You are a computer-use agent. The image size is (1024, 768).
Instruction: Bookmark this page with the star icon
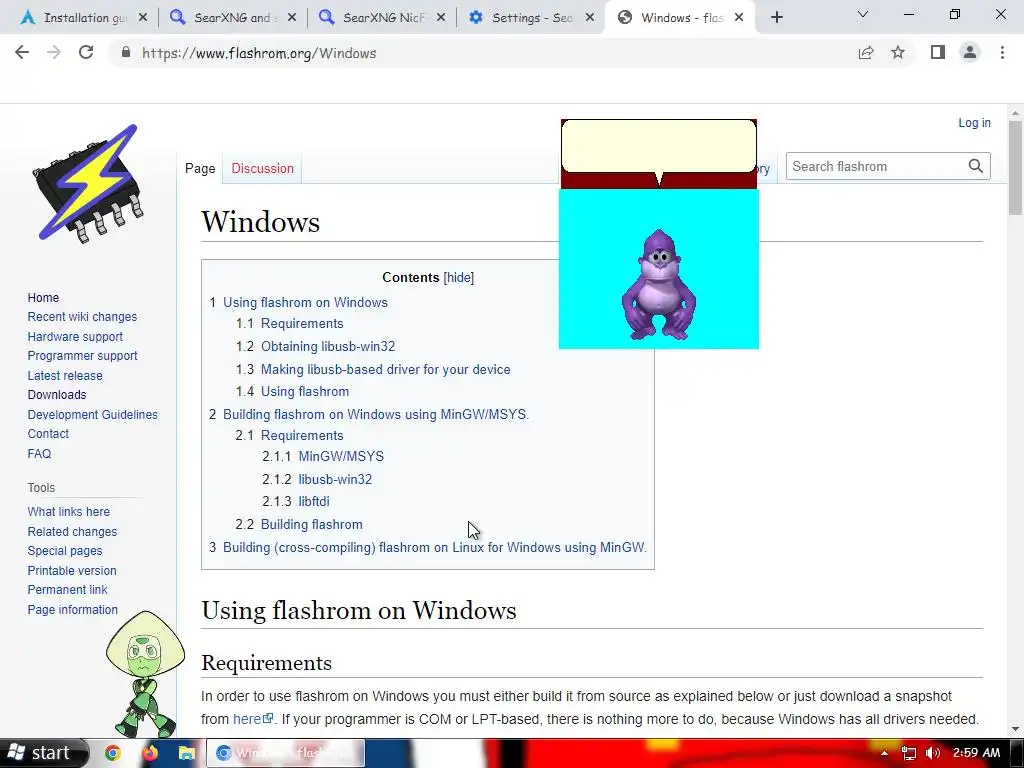[x=898, y=53]
